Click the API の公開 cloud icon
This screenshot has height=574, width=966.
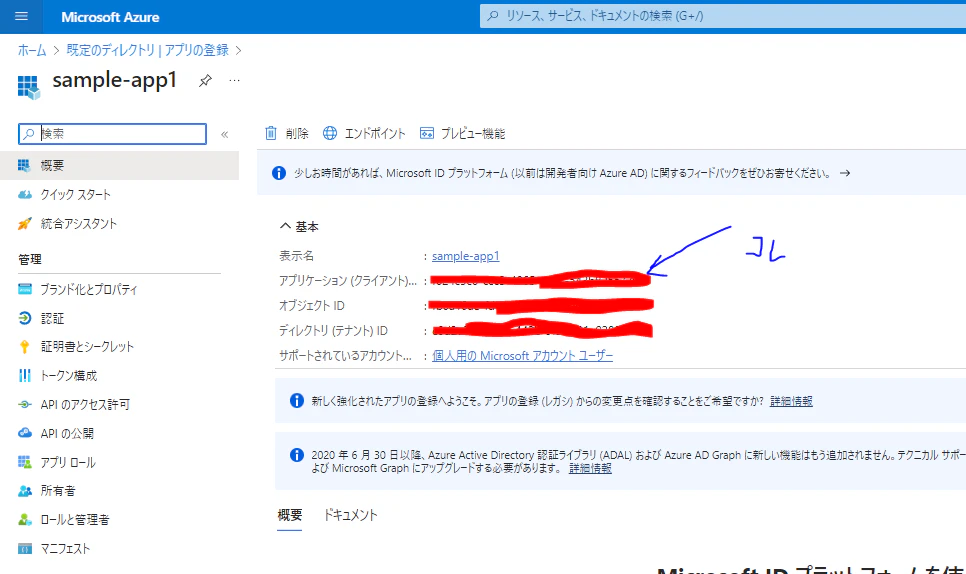coord(25,432)
